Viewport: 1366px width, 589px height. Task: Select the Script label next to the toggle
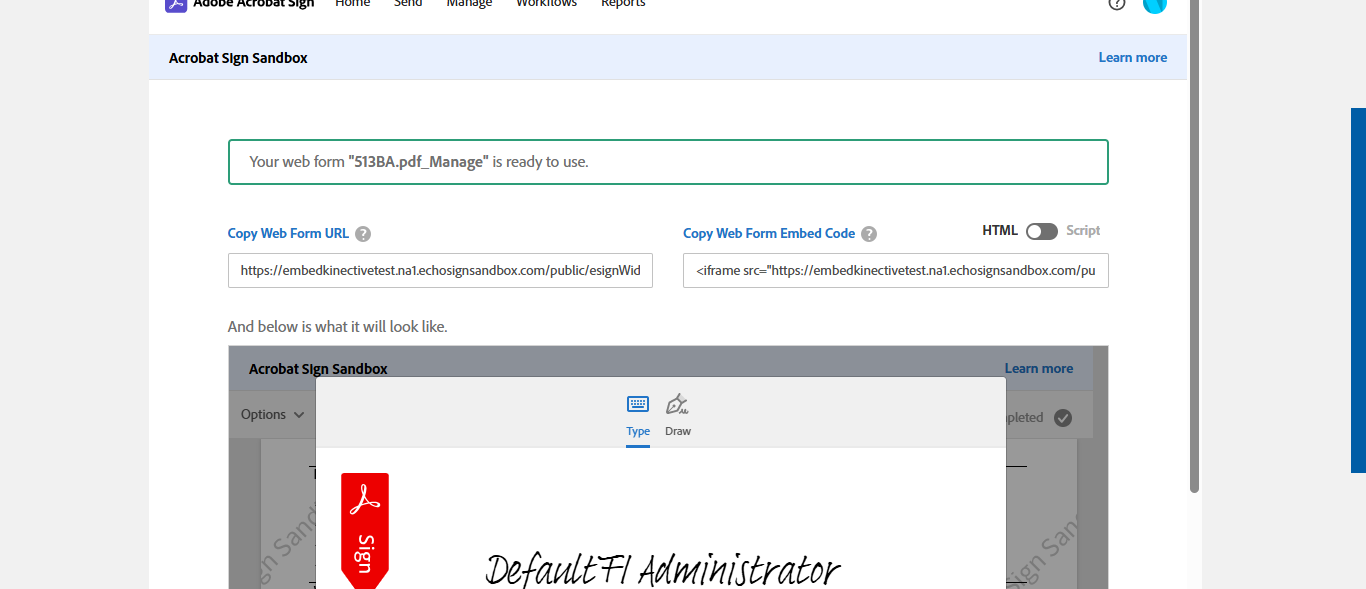1083,230
